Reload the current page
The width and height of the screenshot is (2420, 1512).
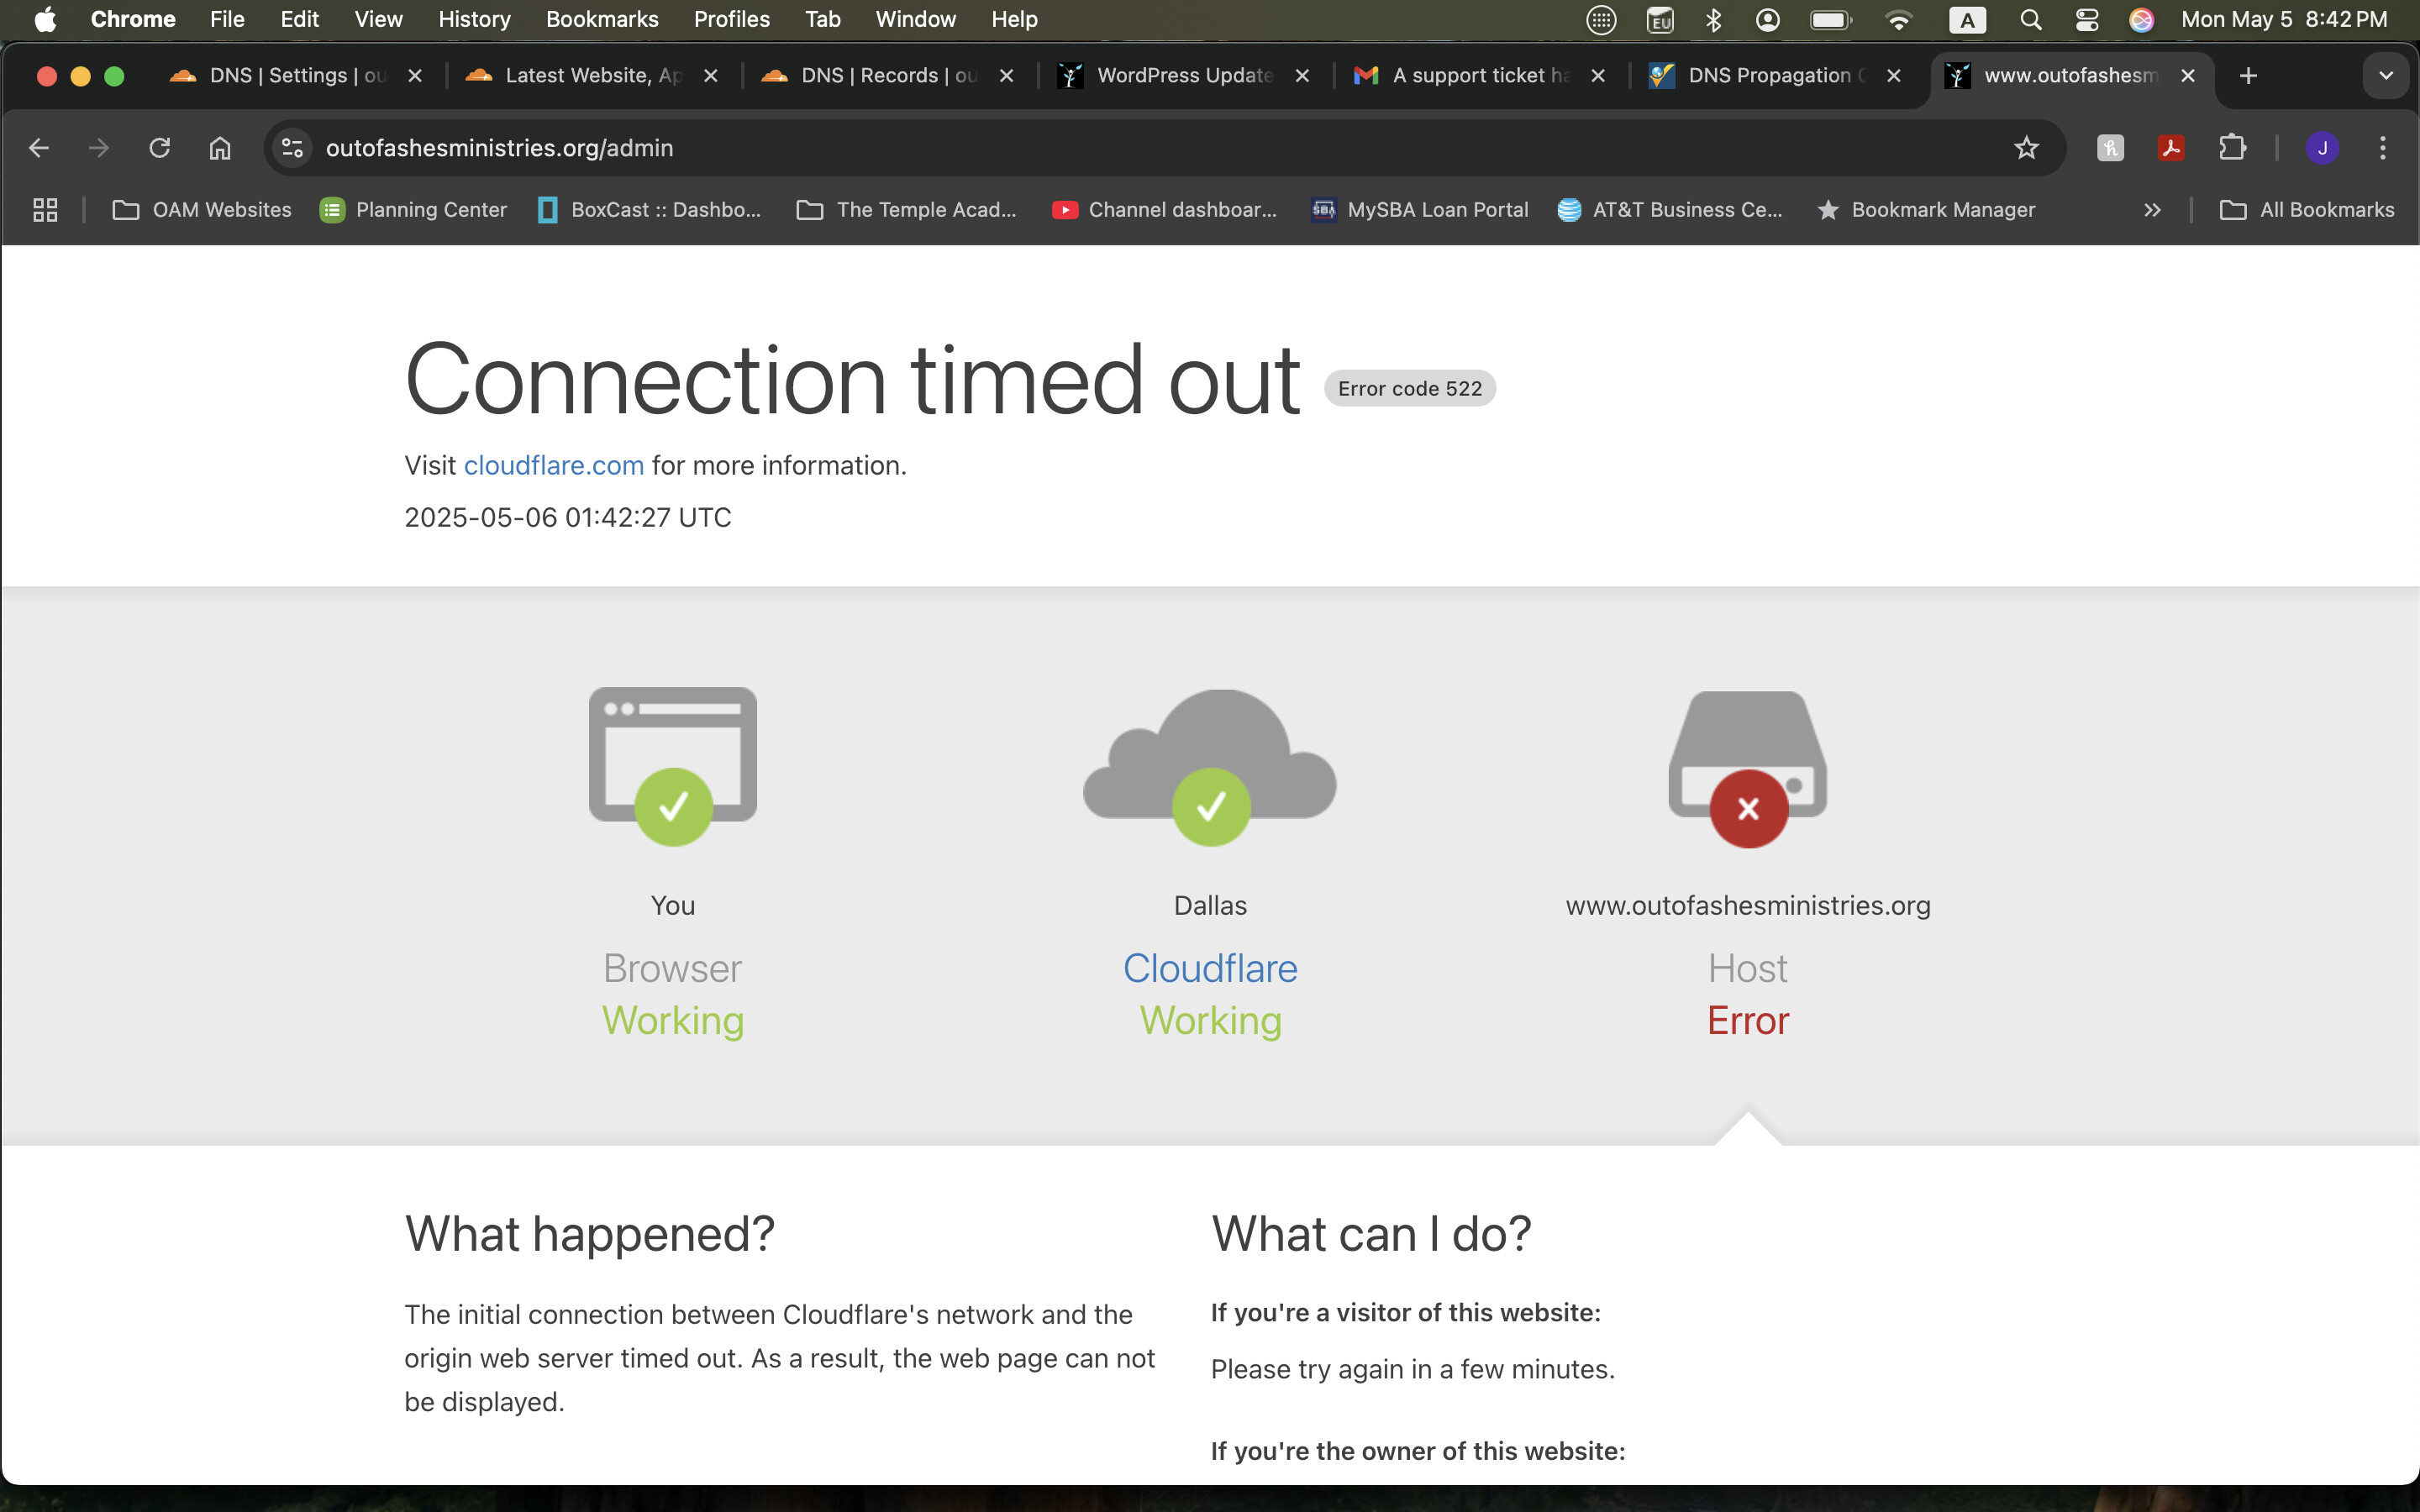[x=159, y=148]
